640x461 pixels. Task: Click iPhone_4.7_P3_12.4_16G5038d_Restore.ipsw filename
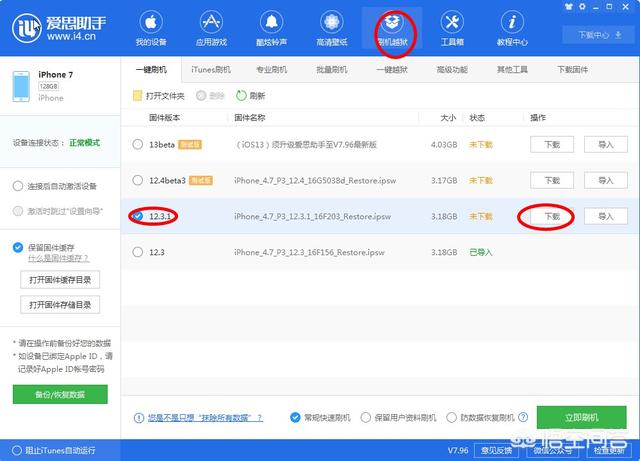click(315, 180)
